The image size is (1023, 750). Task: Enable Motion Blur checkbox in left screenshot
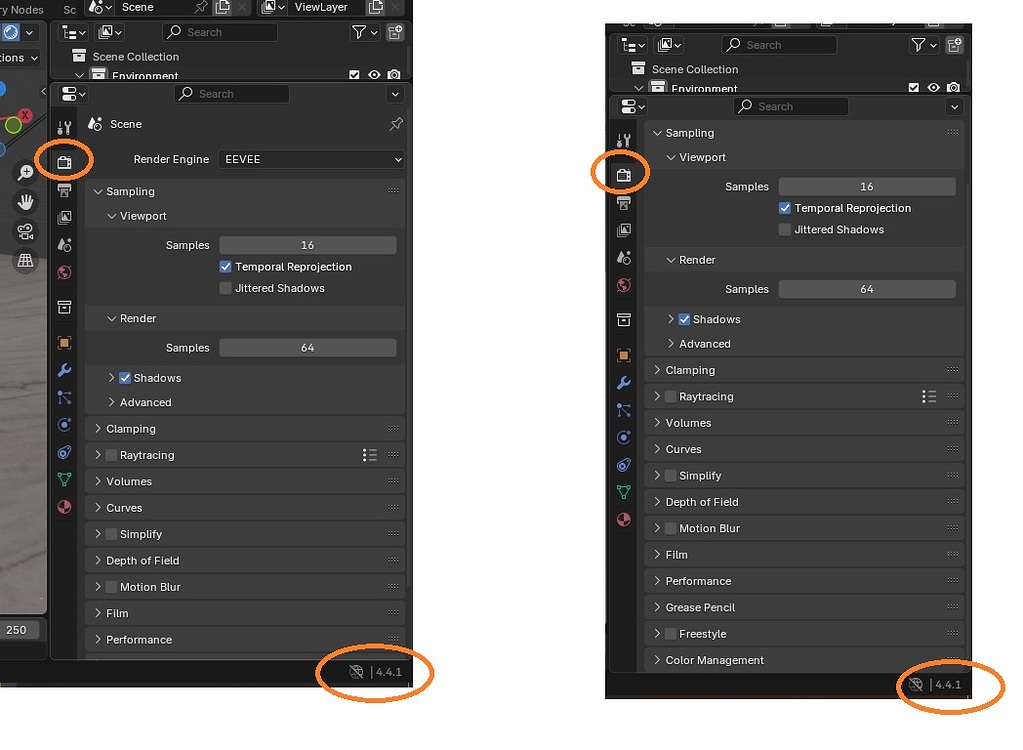tap(111, 586)
